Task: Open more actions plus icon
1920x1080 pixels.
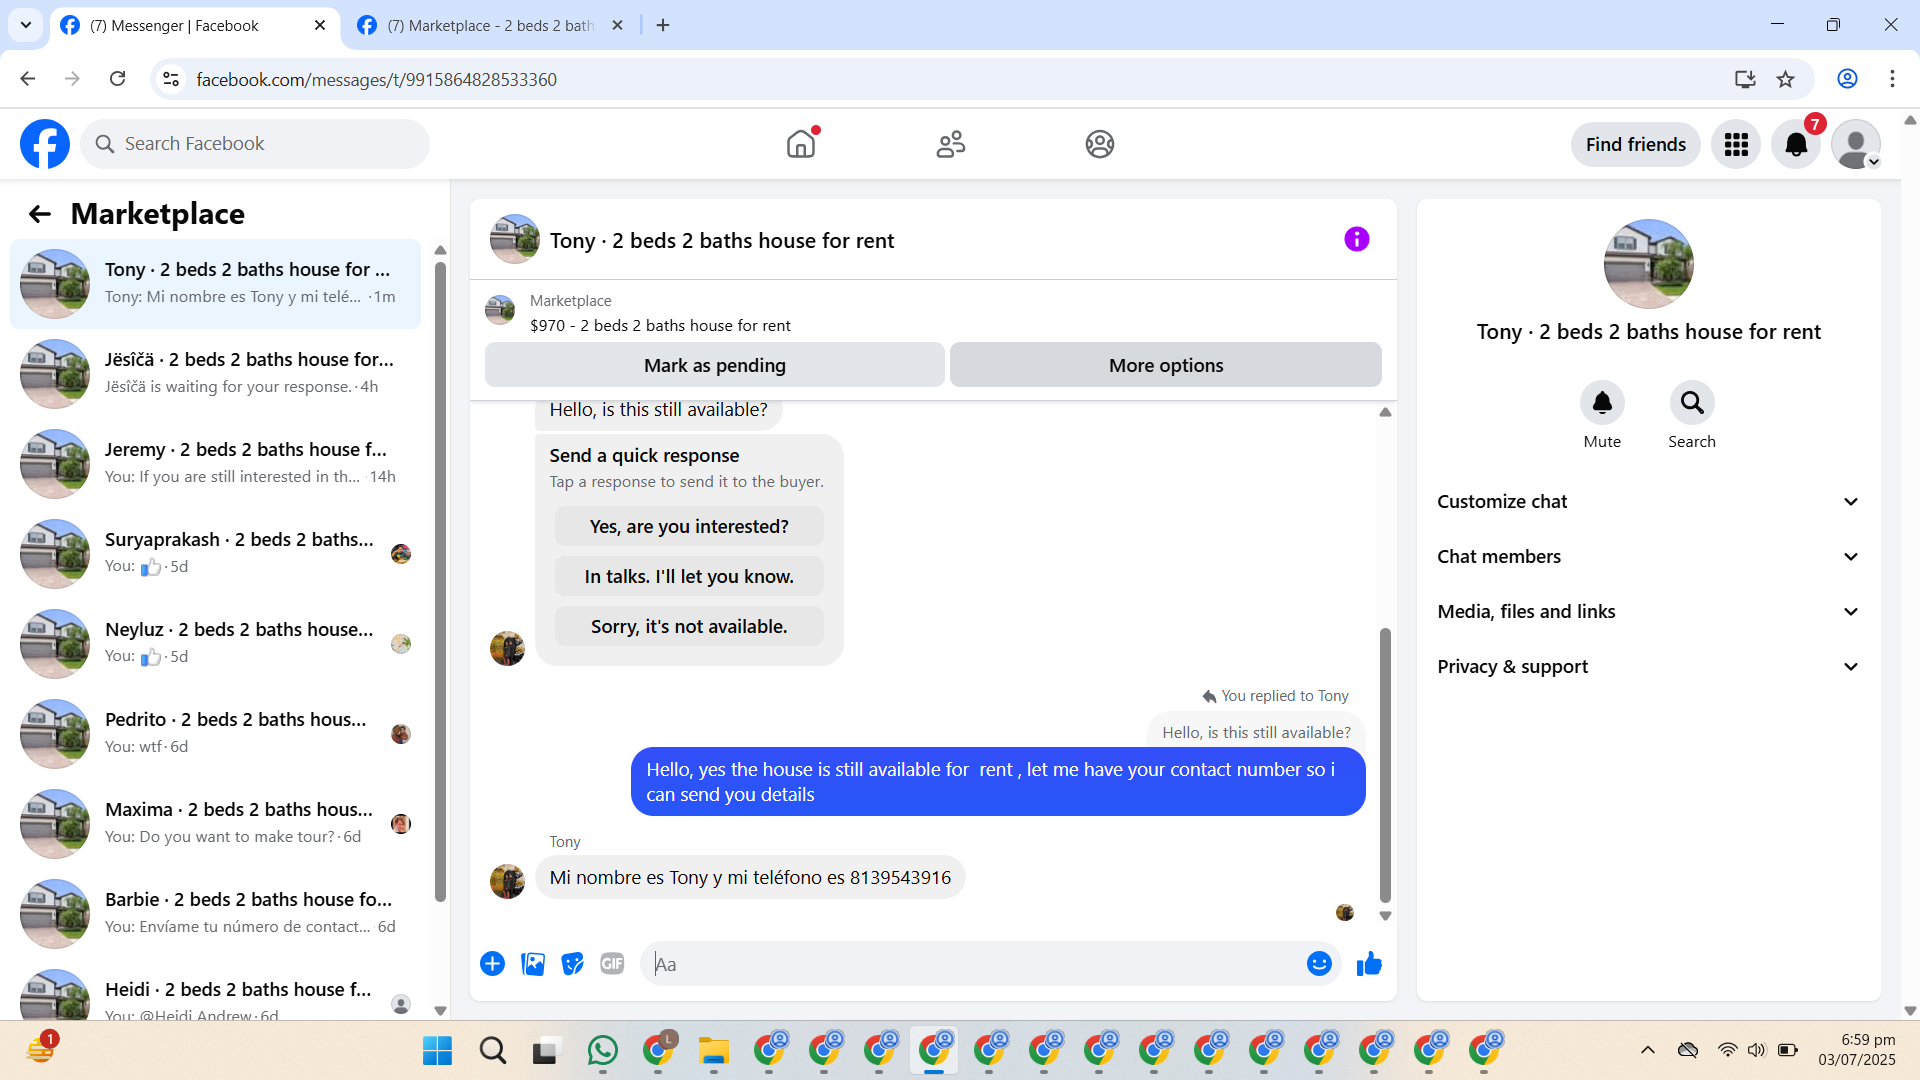Action: (x=492, y=963)
